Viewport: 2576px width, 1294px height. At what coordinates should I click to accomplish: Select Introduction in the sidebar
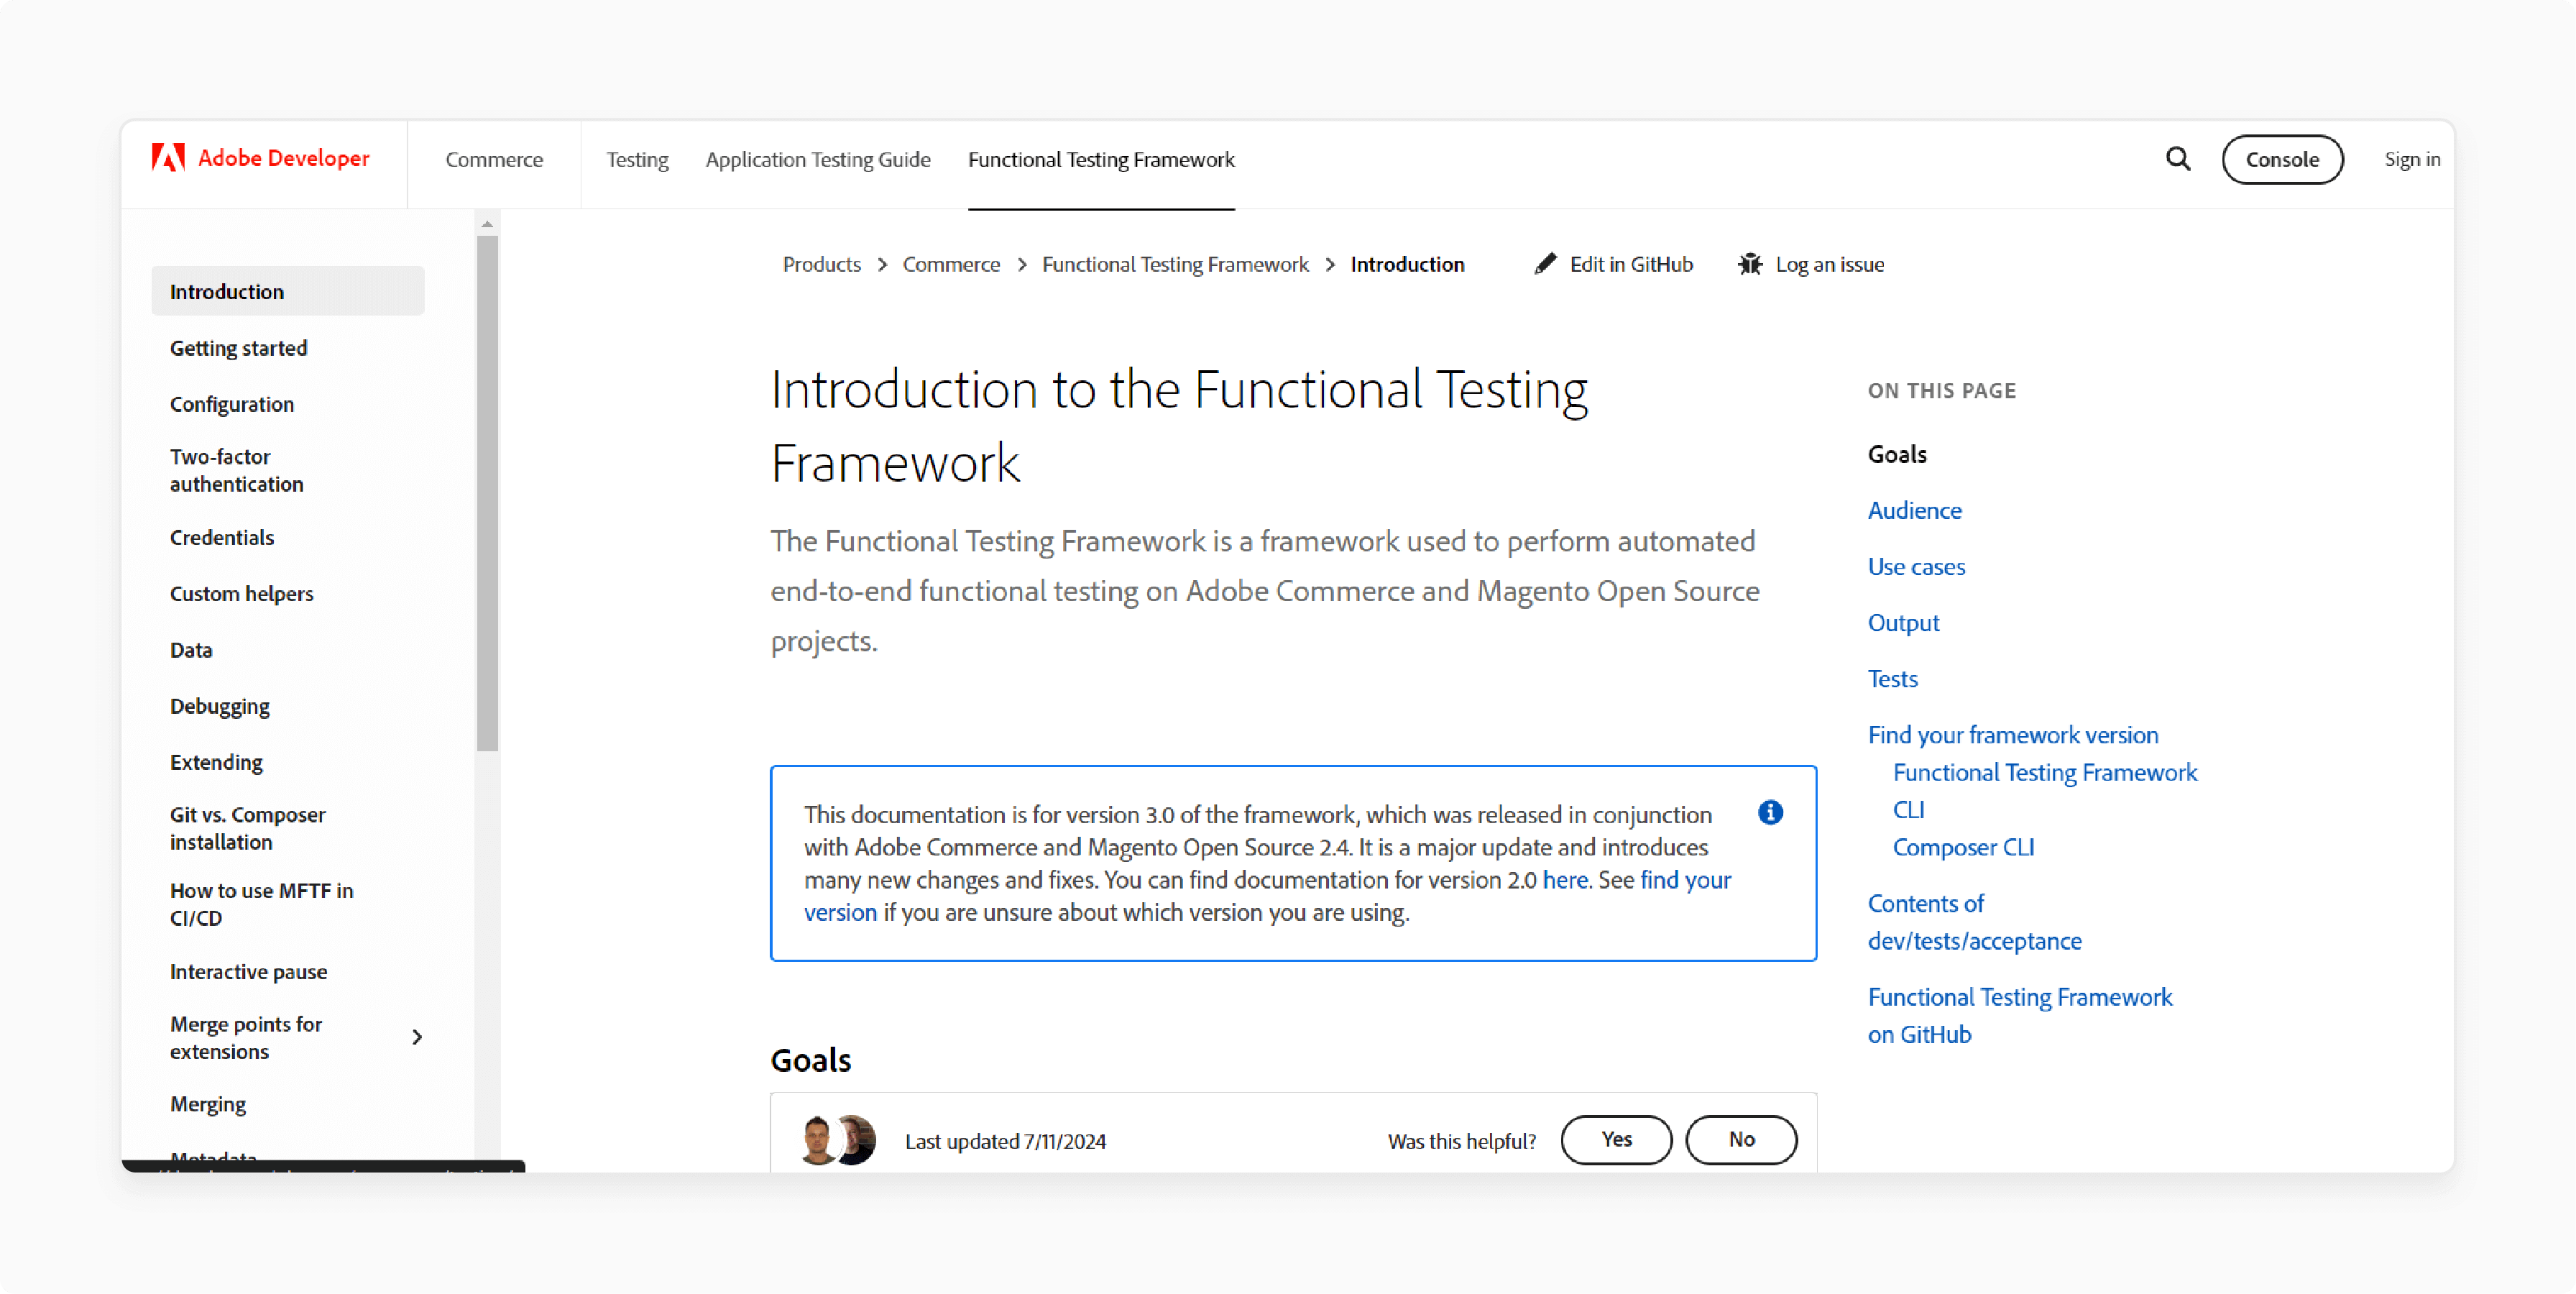tap(288, 291)
